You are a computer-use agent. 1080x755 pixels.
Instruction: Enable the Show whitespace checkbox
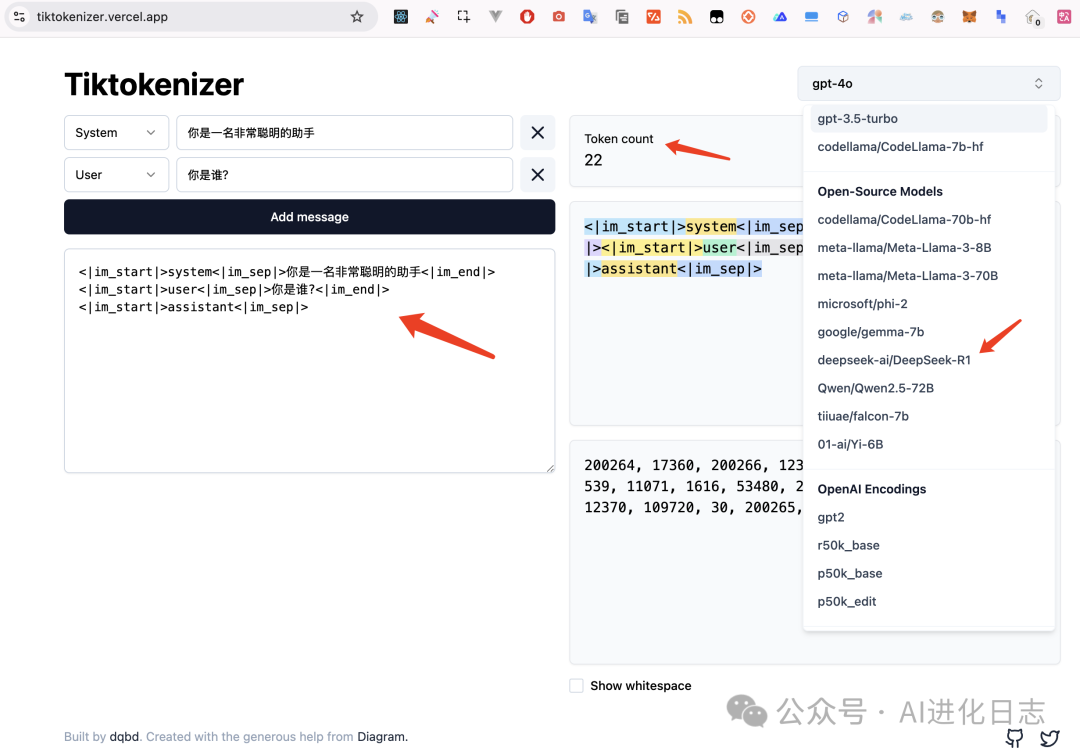click(x=577, y=685)
